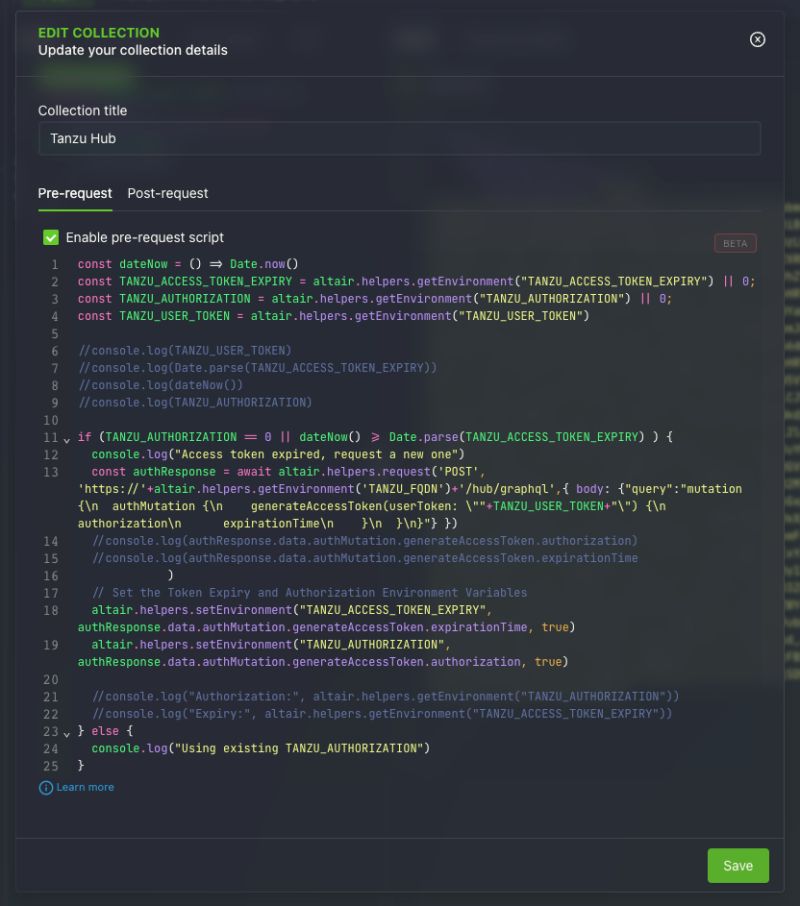The width and height of the screenshot is (800, 906).
Task: Open the Learn more link
Action: click(85, 787)
